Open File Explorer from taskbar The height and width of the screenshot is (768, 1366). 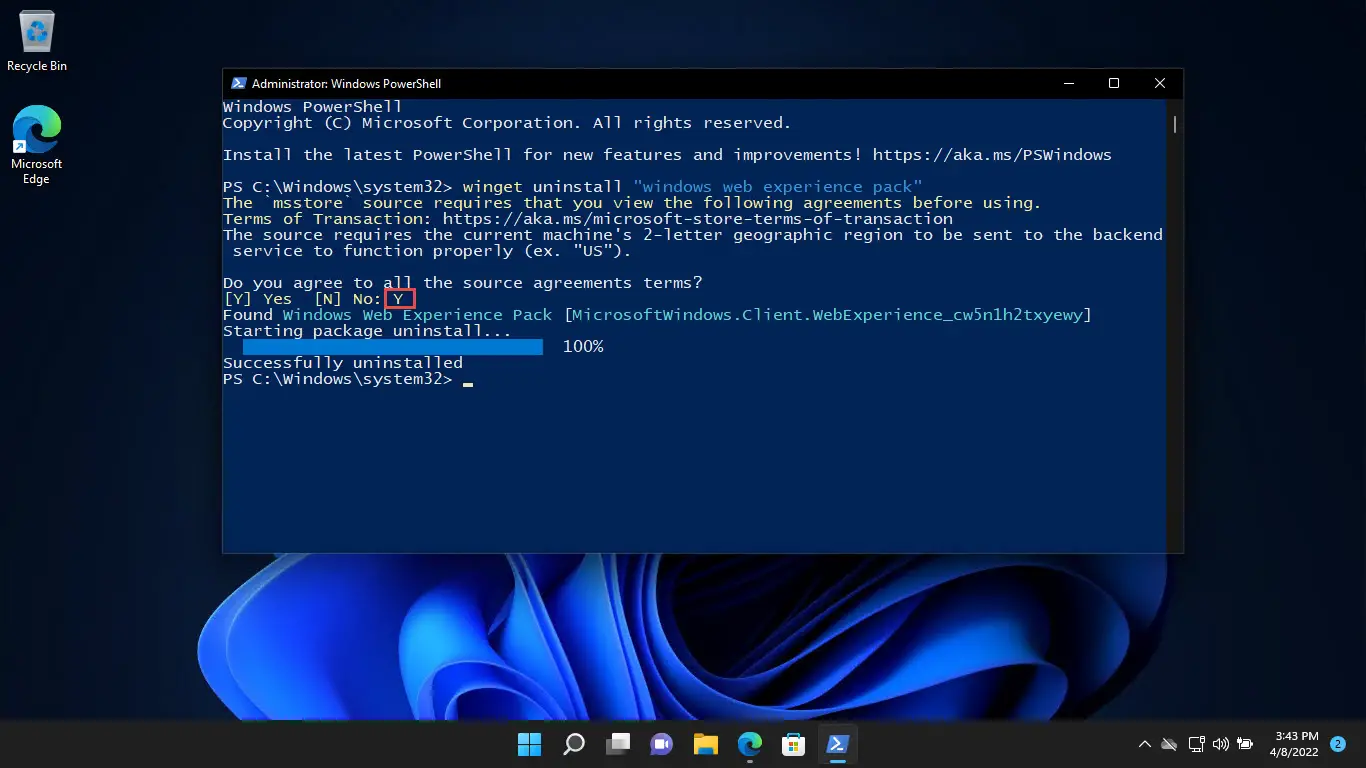pos(706,744)
